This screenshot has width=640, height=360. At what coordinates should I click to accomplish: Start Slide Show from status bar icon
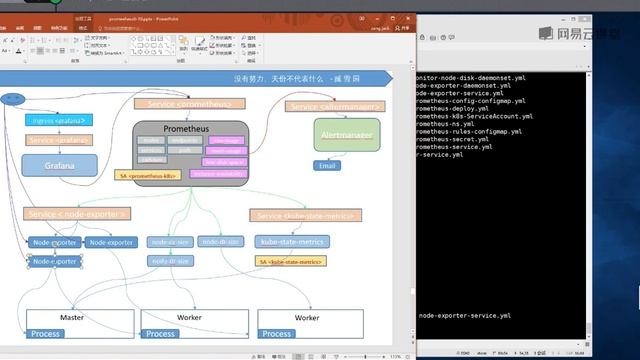pos(336,357)
